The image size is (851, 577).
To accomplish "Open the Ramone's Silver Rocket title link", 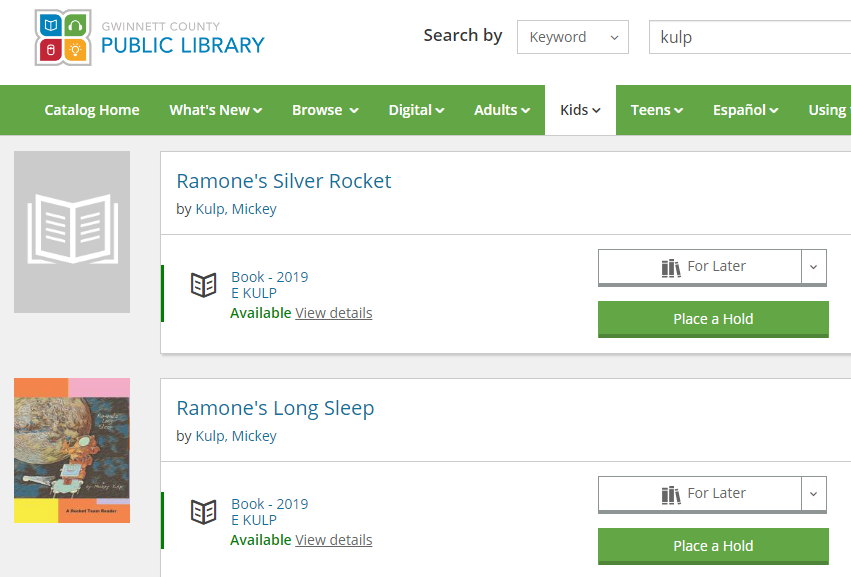I will tap(284, 181).
